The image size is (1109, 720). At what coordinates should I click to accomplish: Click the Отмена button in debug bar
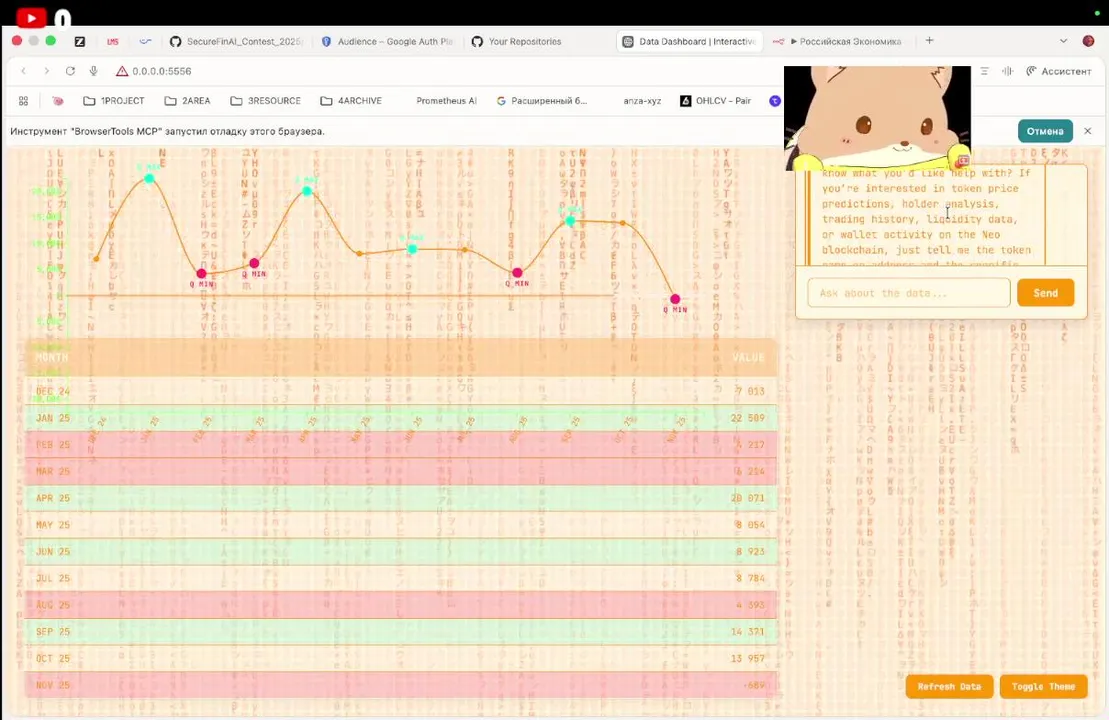[1045, 131]
